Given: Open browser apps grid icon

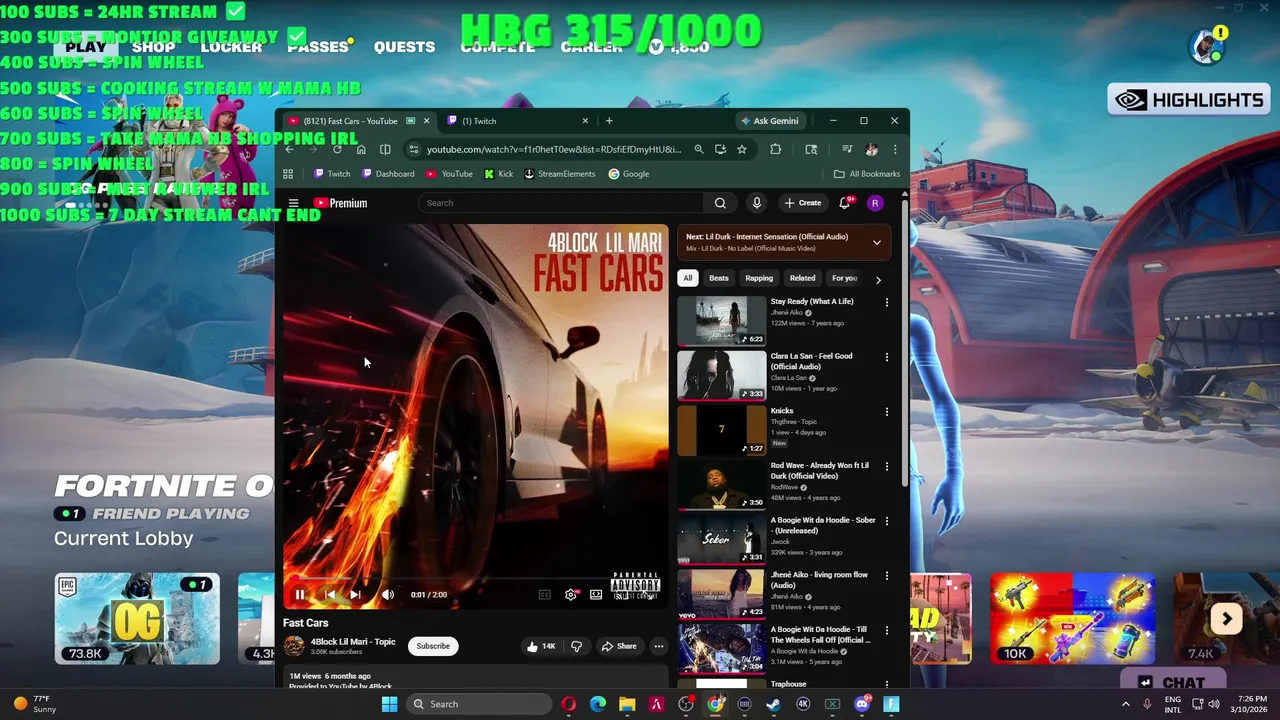Looking at the screenshot, I should tap(288, 174).
